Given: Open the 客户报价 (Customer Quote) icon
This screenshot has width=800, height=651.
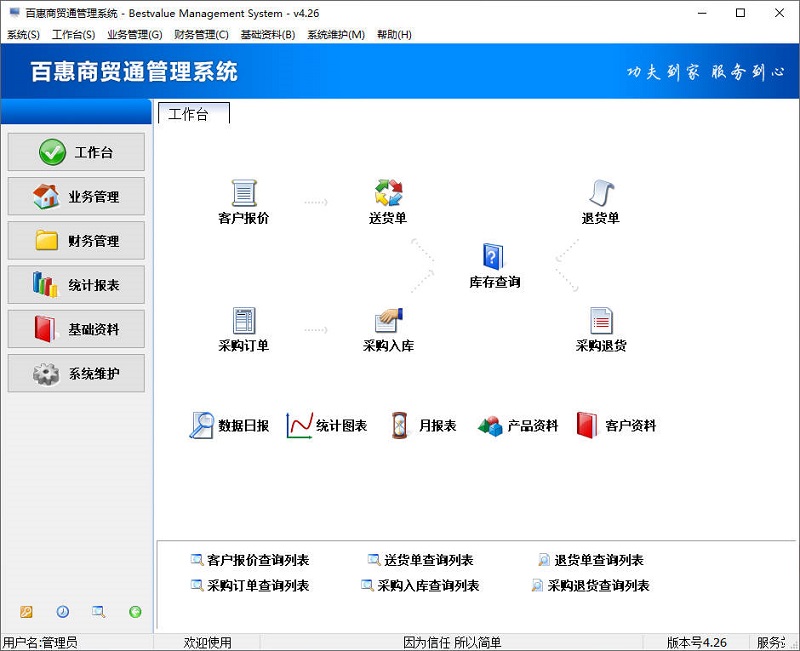Looking at the screenshot, I should (x=242, y=195).
